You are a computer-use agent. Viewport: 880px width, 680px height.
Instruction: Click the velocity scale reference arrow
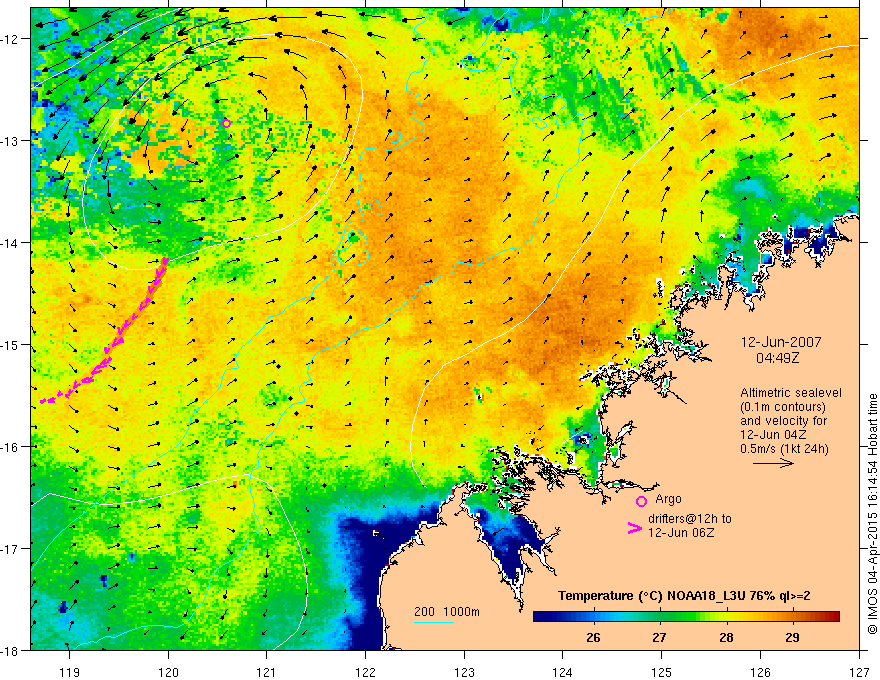[773, 463]
